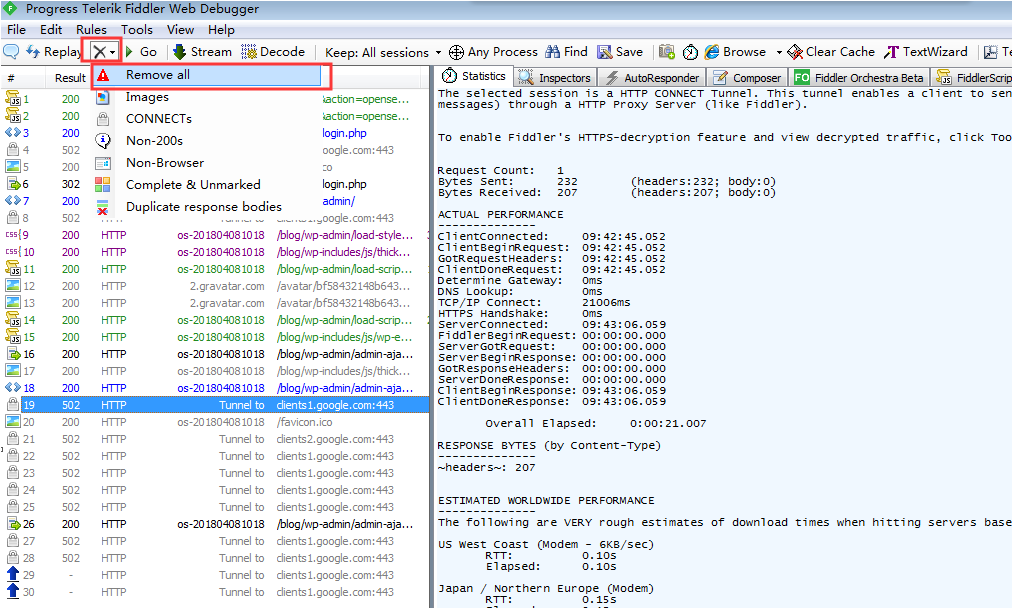
Task: Open the Tools menu
Action: 137,30
